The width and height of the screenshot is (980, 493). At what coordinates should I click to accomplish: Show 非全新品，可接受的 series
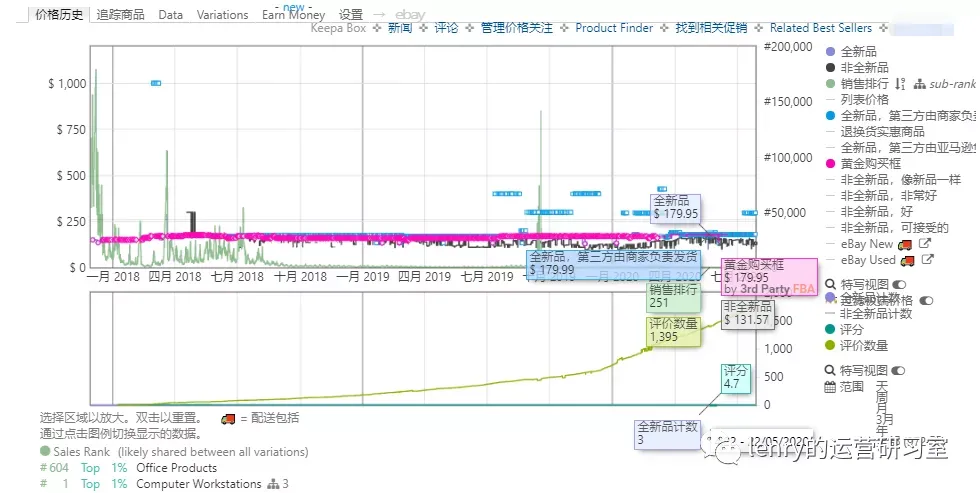(x=894, y=228)
